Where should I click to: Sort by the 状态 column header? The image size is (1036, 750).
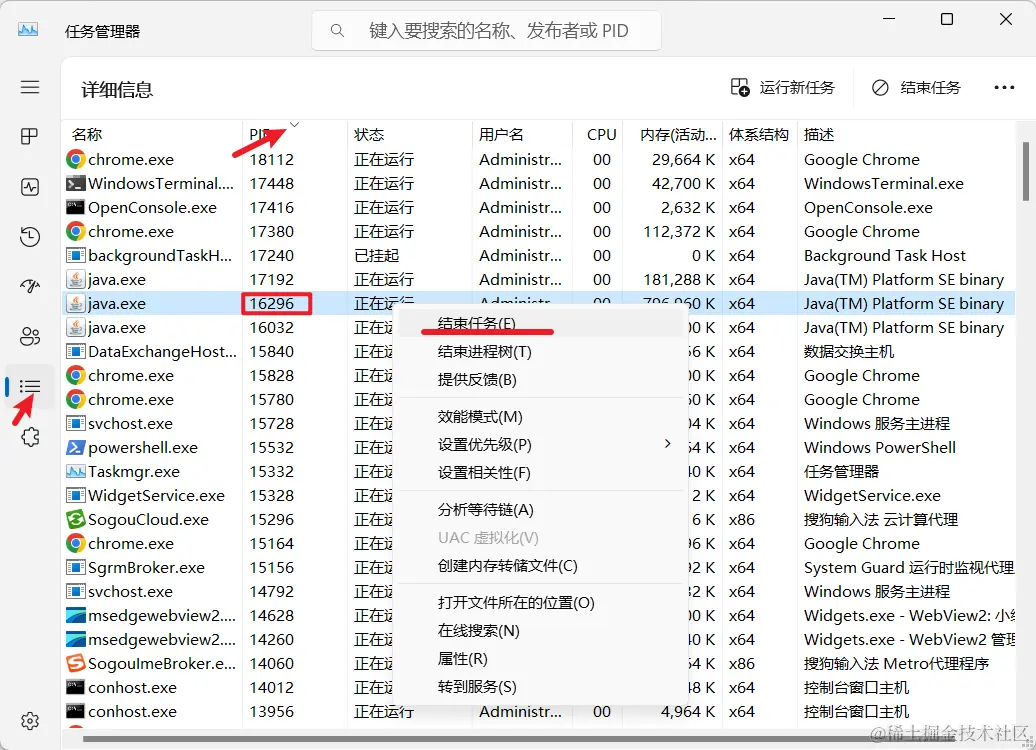tap(410, 135)
